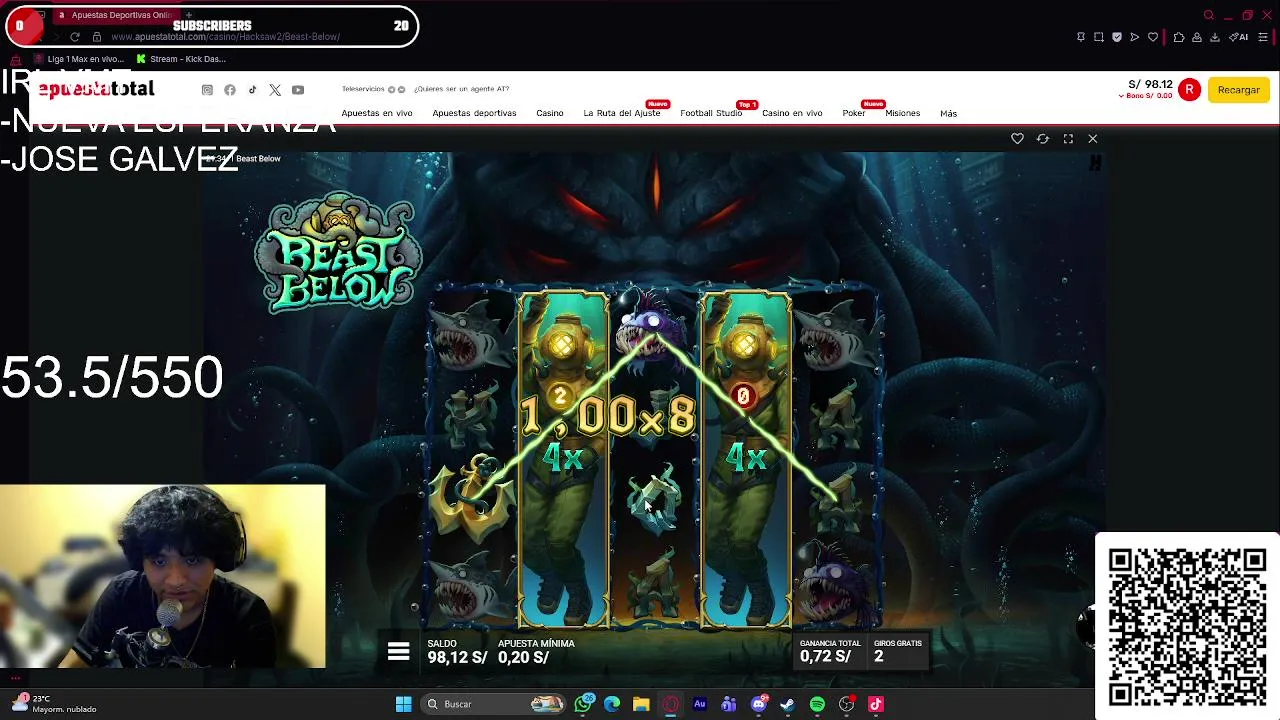Click the apuestatotal site logo
Viewport: 1280px width, 720px height.
pyautogui.click(x=96, y=89)
